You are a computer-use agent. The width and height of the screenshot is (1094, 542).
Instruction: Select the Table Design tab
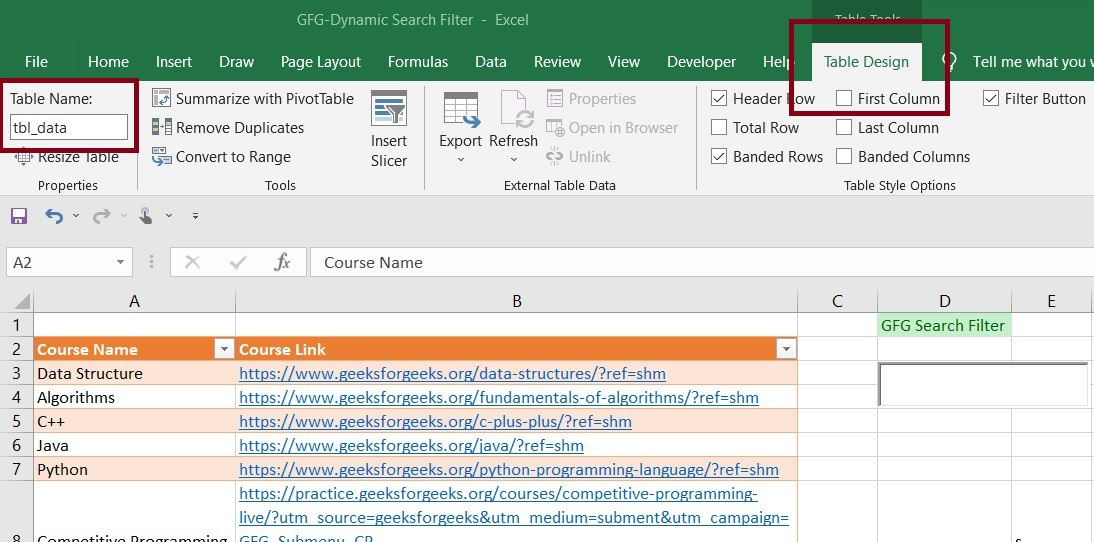coord(867,61)
